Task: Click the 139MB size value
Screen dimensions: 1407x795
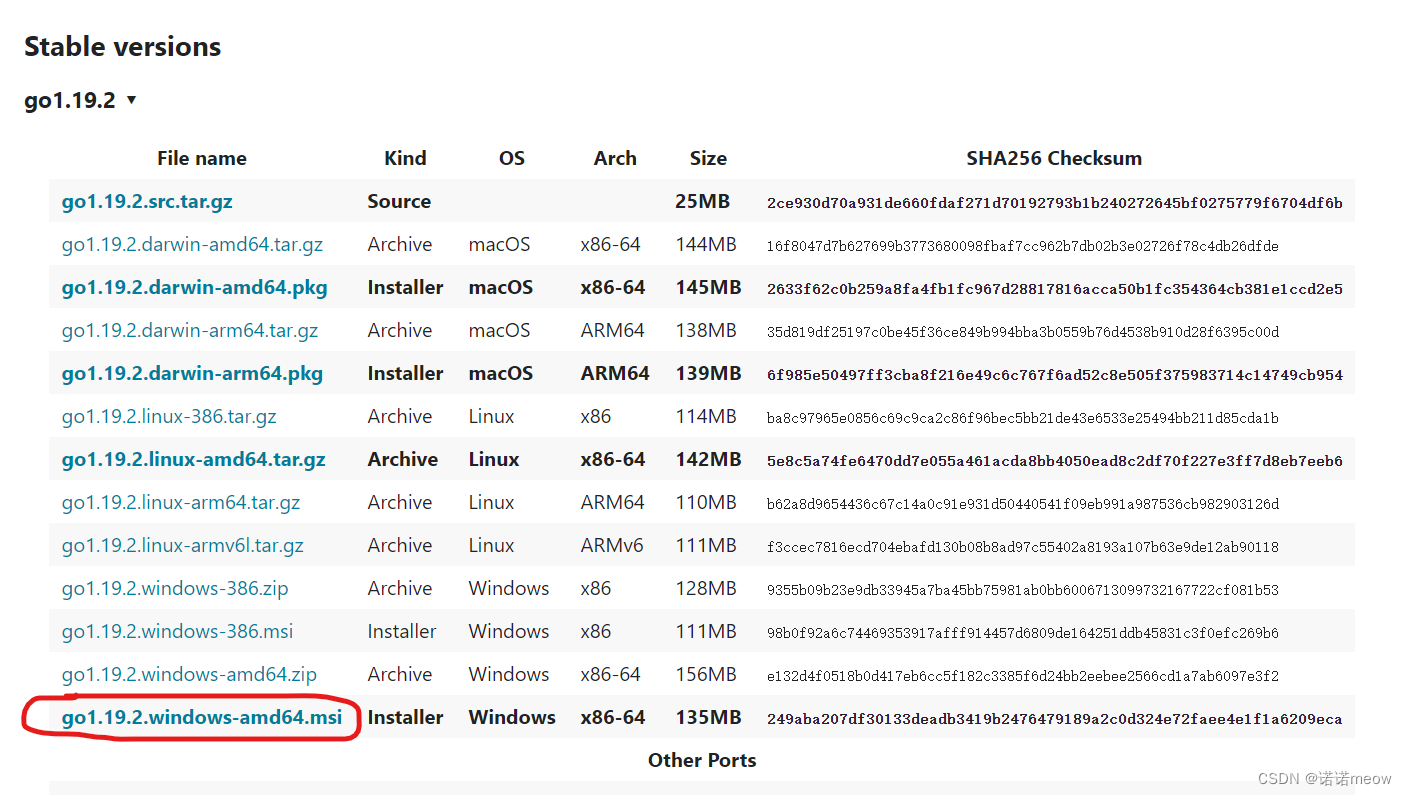Action: pos(708,373)
